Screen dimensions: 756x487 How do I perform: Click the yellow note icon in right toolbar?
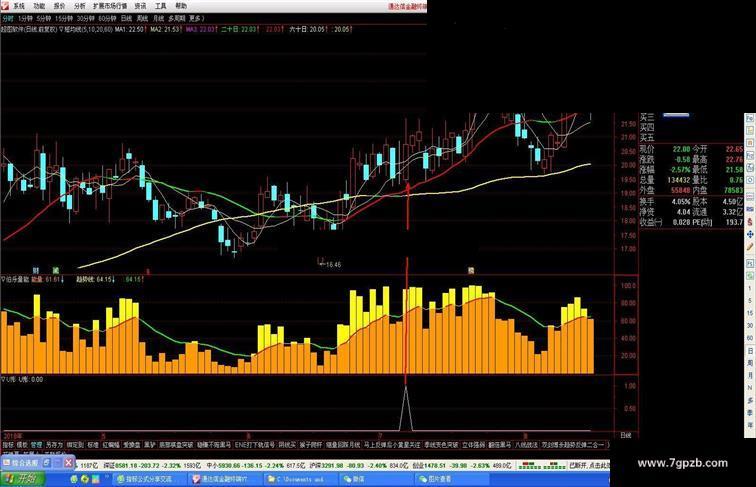pos(750,131)
